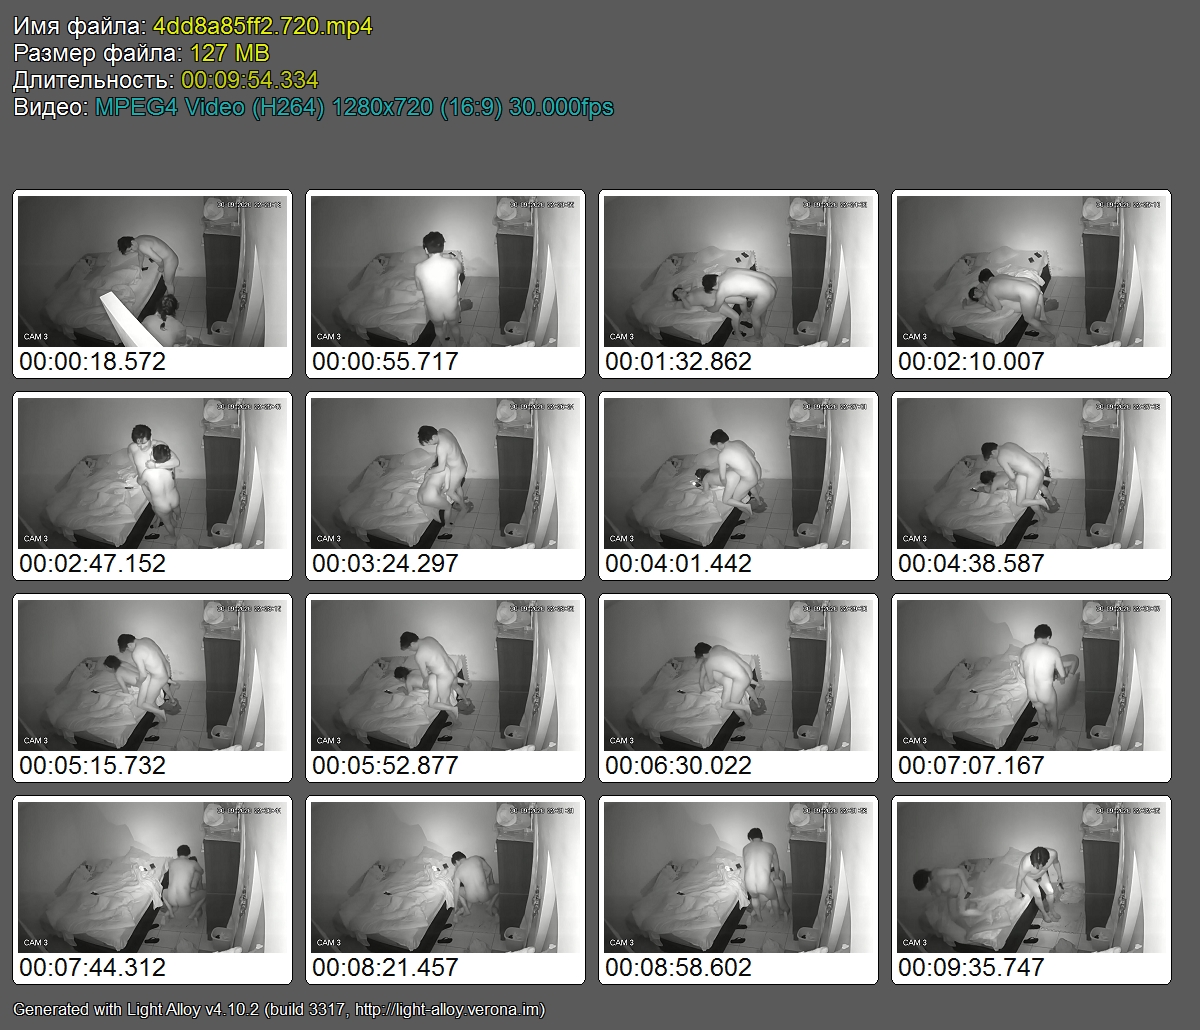Click the file name 4dd8a85ff2.720.mp4

(x=263, y=27)
